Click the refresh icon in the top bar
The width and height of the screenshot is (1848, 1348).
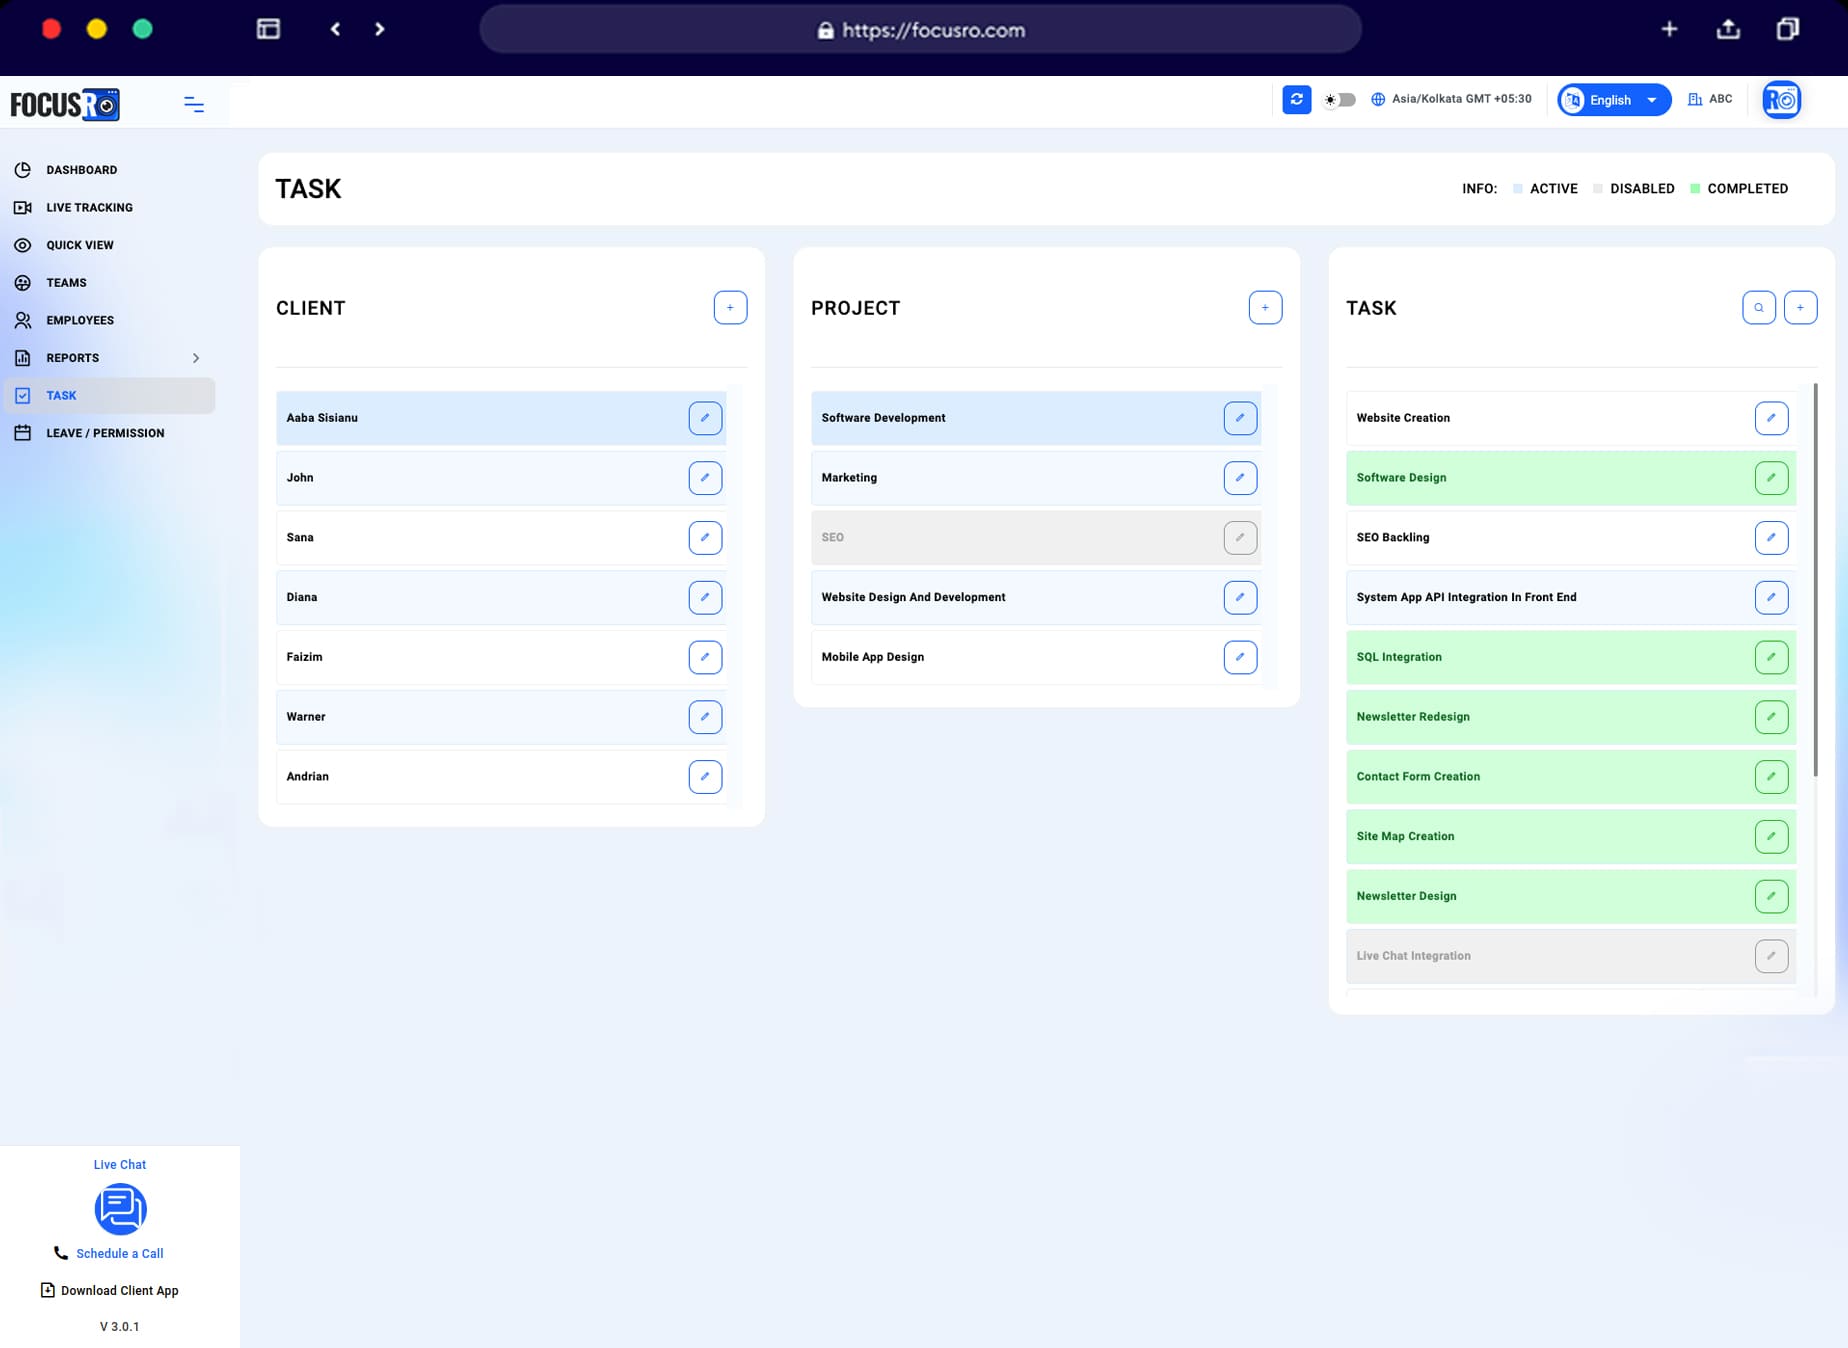click(1296, 100)
